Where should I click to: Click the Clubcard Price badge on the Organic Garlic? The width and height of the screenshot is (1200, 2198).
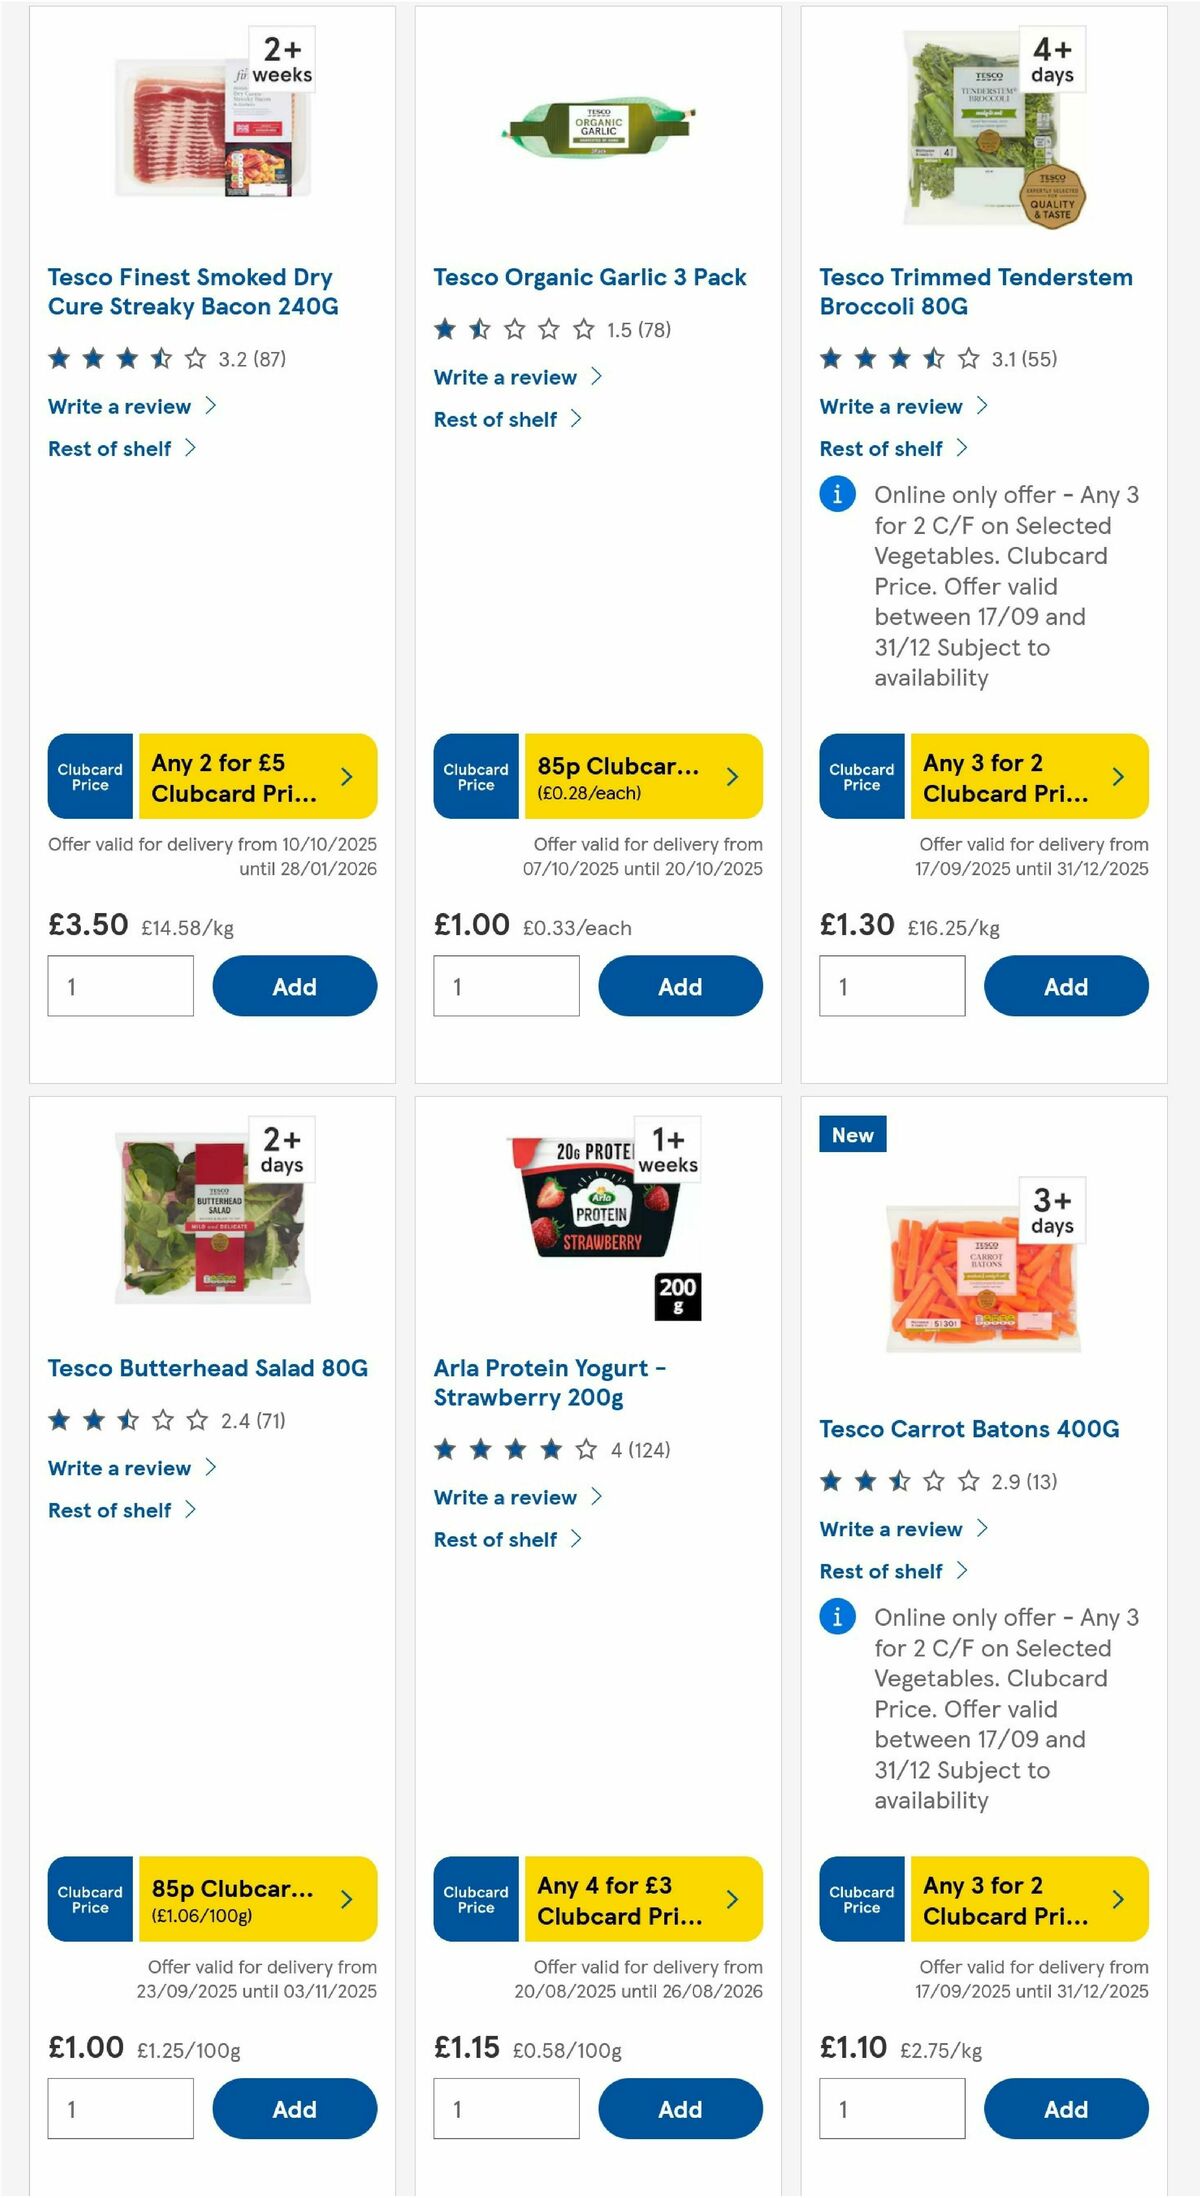[x=475, y=776]
